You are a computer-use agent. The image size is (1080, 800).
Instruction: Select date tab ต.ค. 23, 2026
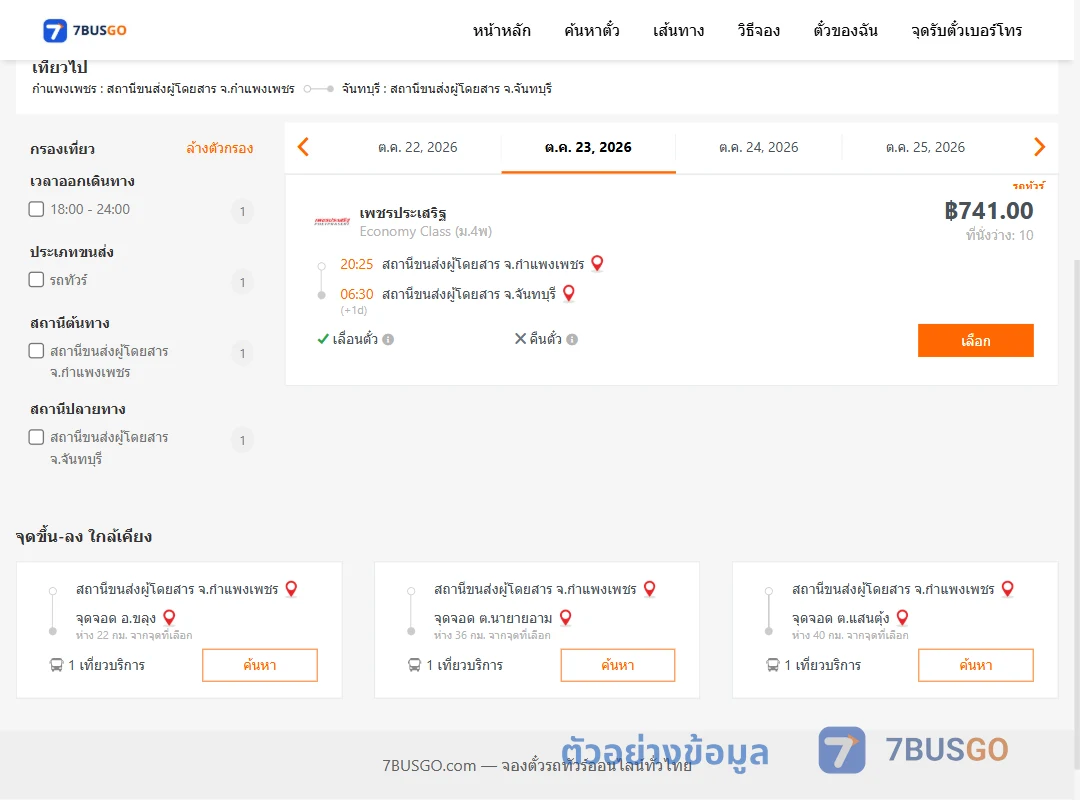point(588,147)
